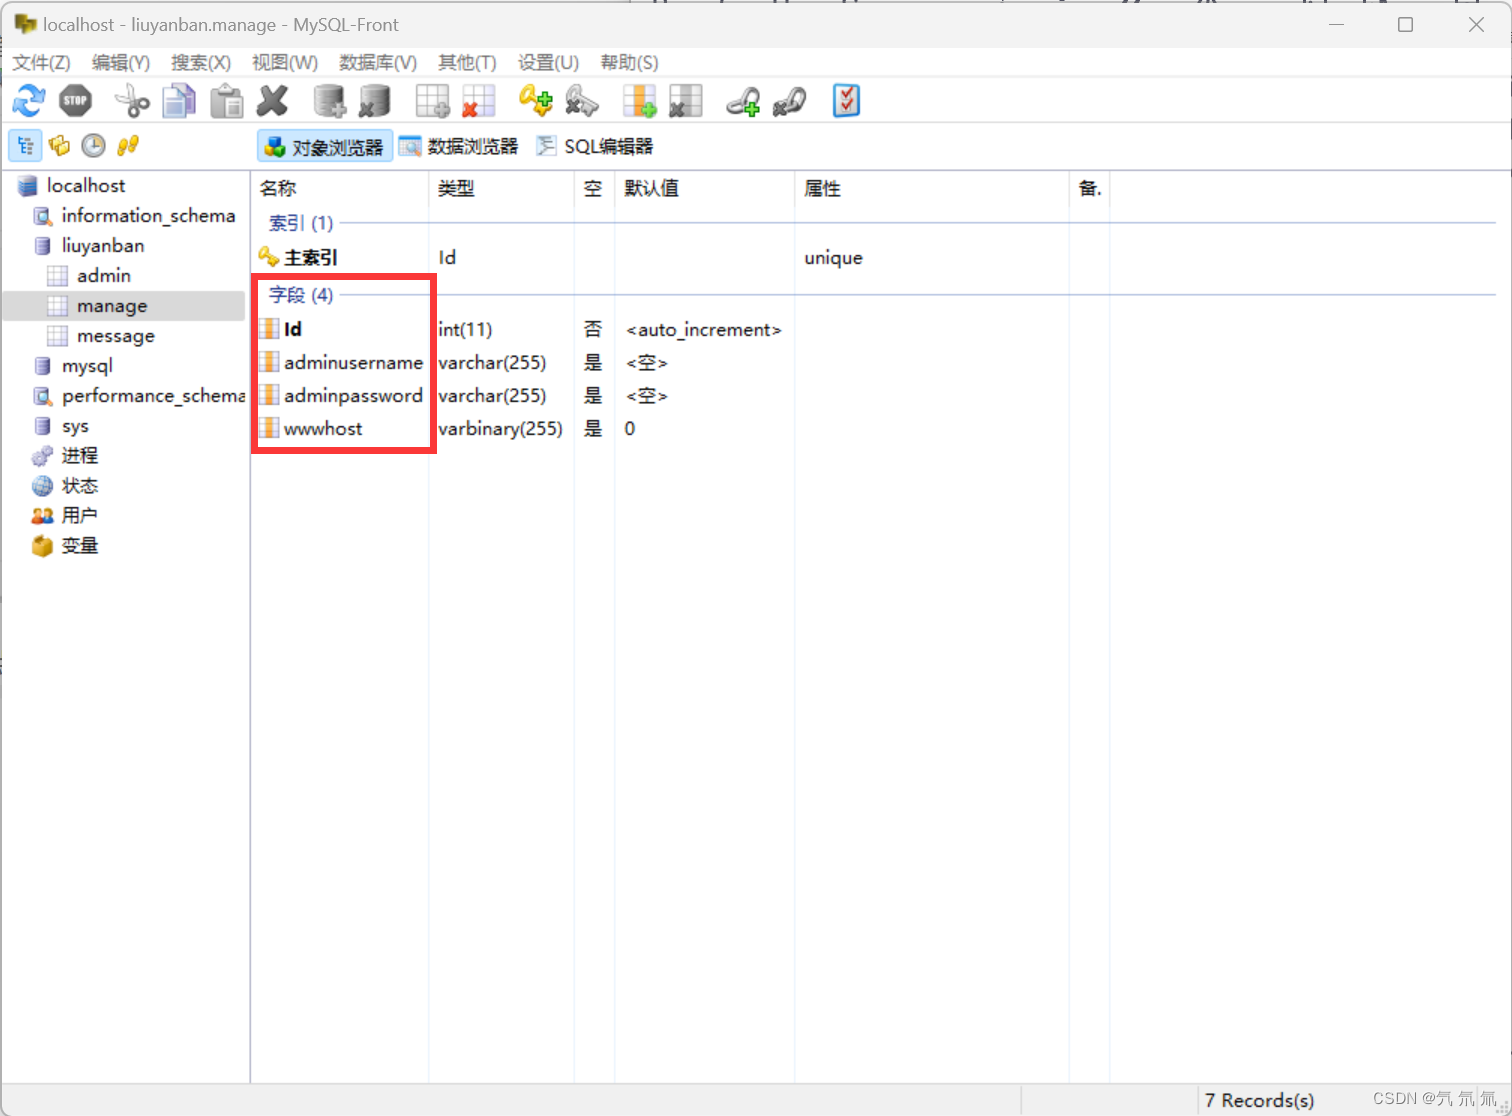Click the Refresh arrows toolbar icon
Viewport: 1512px width, 1116px height.
(x=28, y=100)
